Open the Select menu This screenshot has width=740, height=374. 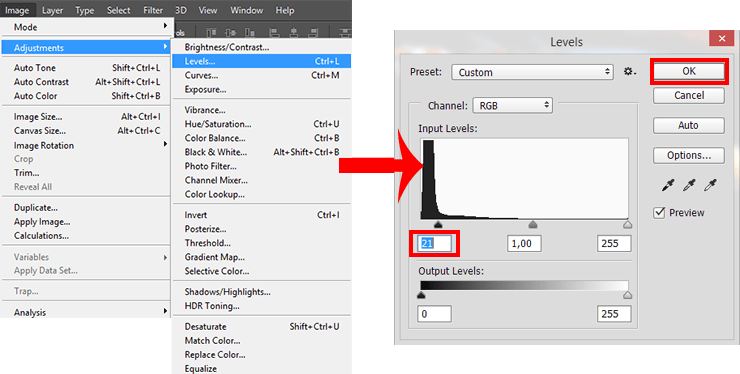(x=118, y=10)
